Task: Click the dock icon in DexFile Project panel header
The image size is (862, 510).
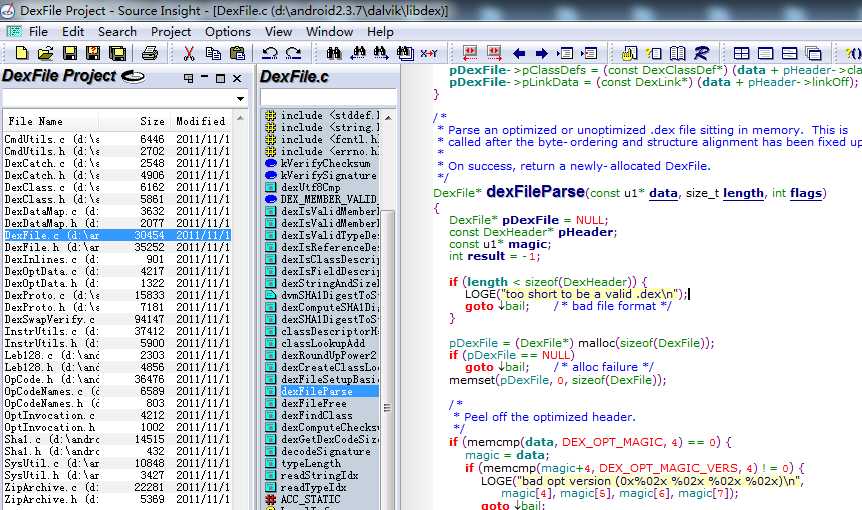Action: pos(189,78)
